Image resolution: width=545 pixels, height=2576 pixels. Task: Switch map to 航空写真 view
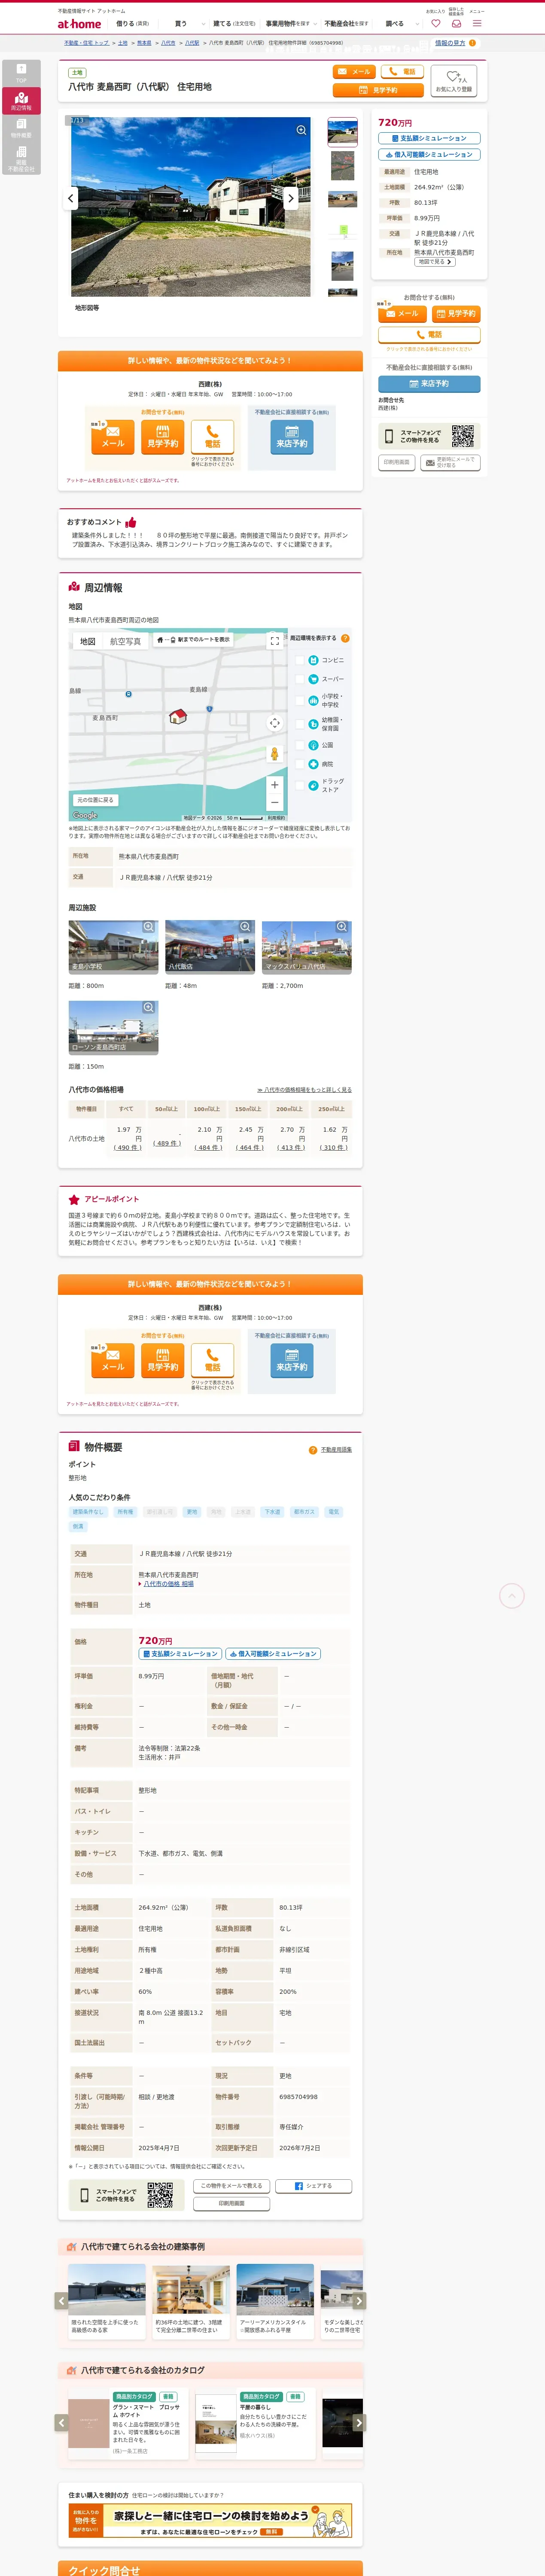125,641
